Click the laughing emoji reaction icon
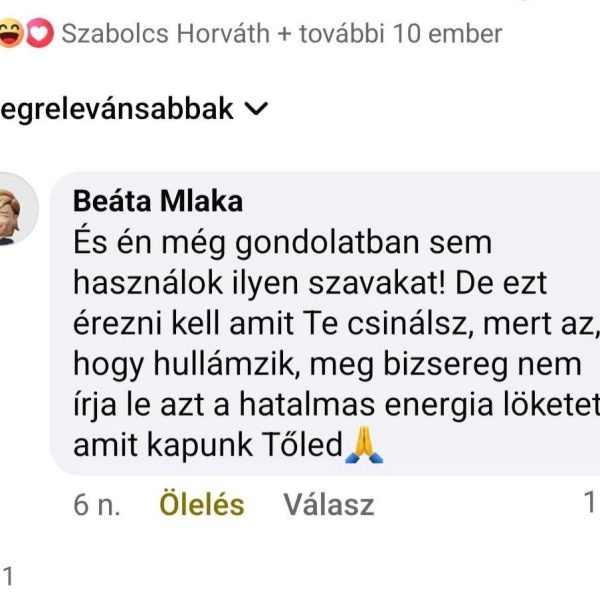 point(11,34)
